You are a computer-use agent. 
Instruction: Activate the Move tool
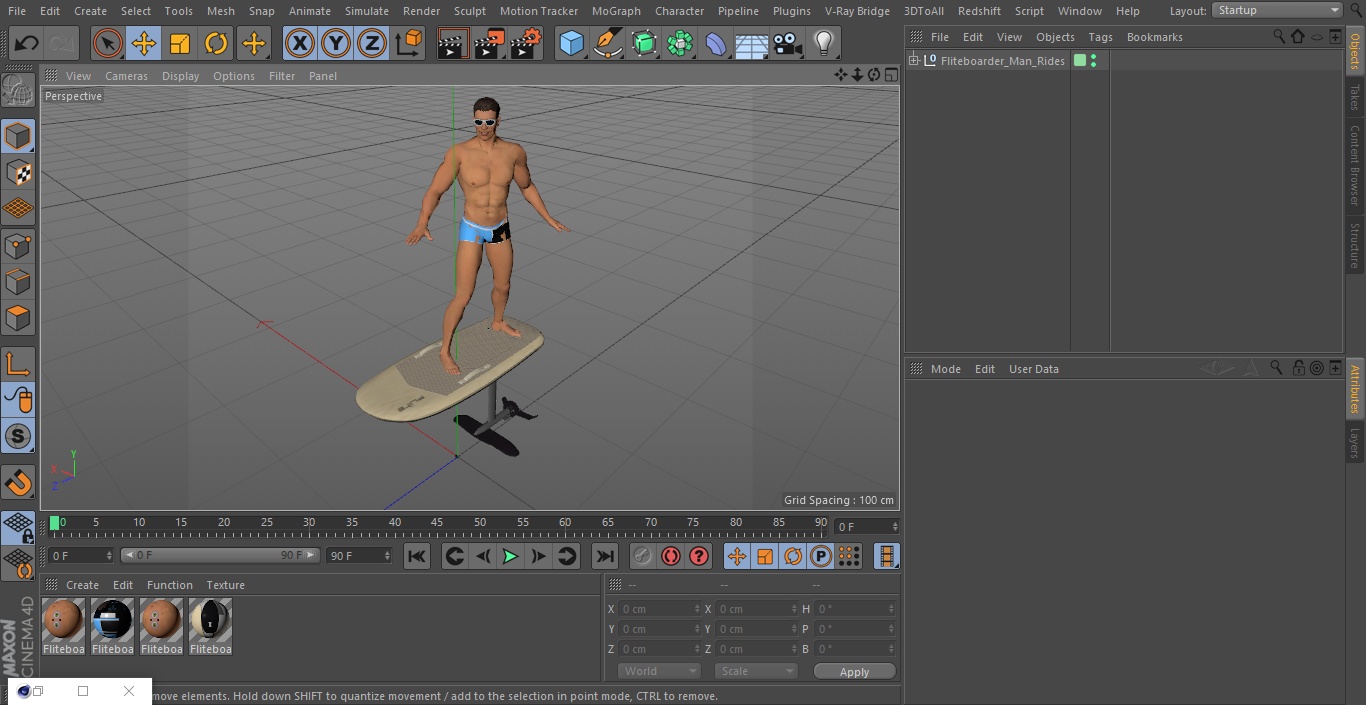pos(144,43)
